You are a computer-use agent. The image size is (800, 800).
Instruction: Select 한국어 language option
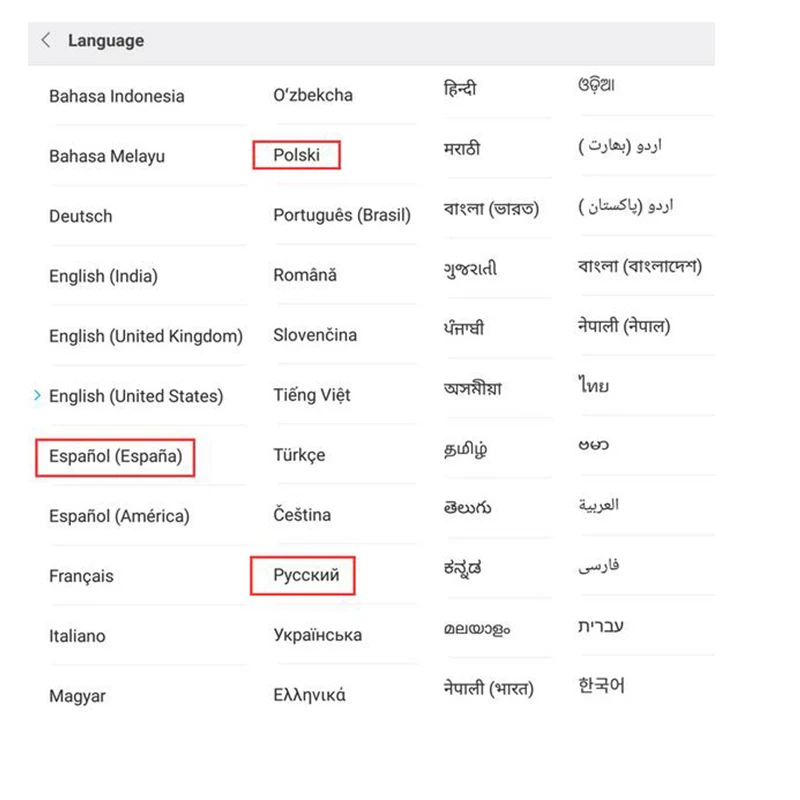601,686
